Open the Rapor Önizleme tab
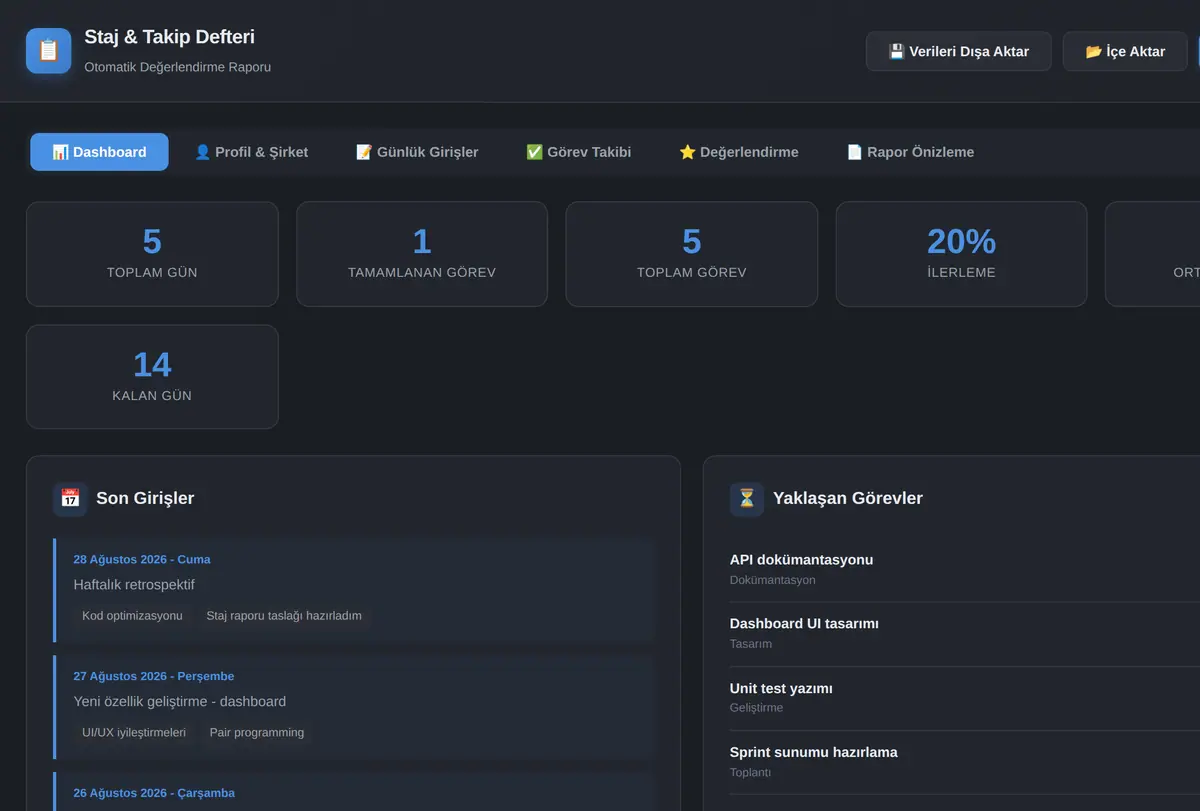This screenshot has width=1200, height=811. pyautogui.click(x=910, y=152)
